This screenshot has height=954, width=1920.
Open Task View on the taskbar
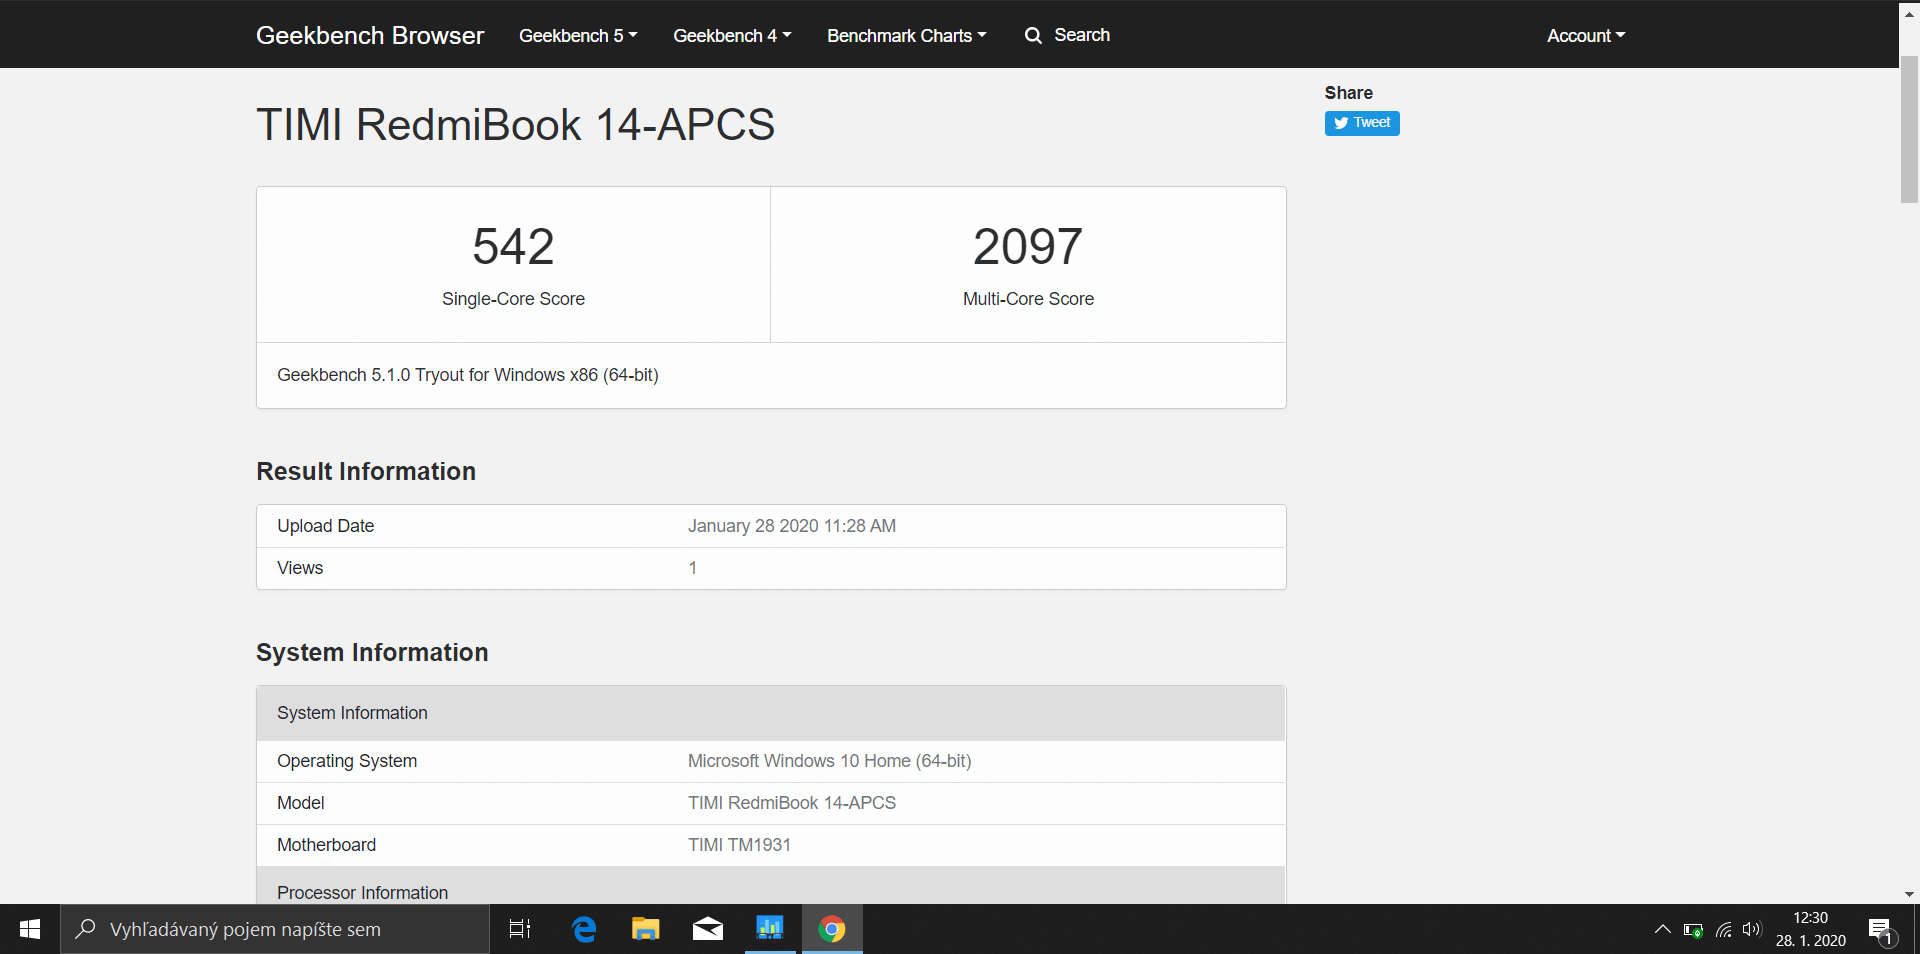coord(520,929)
